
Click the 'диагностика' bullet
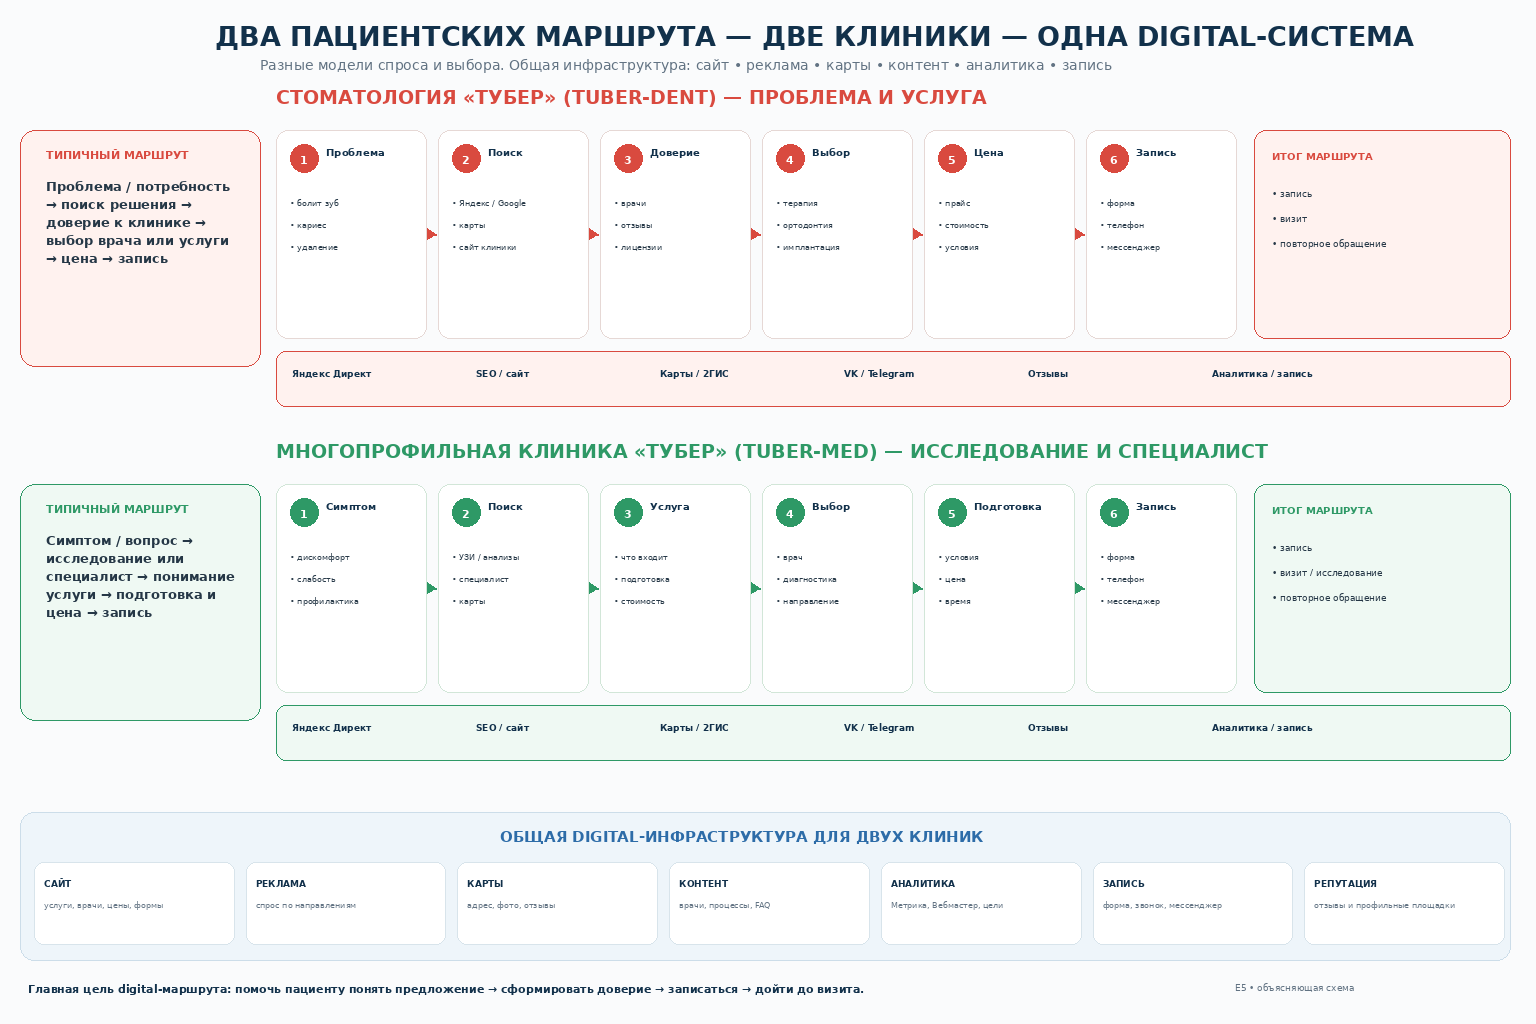point(807,580)
